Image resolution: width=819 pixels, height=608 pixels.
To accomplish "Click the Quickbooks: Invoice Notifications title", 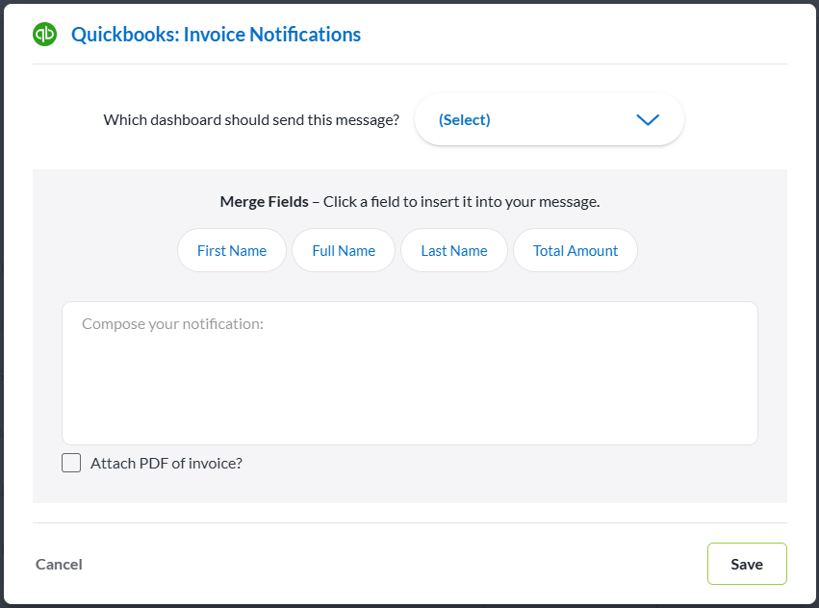I will pyautogui.click(x=214, y=33).
